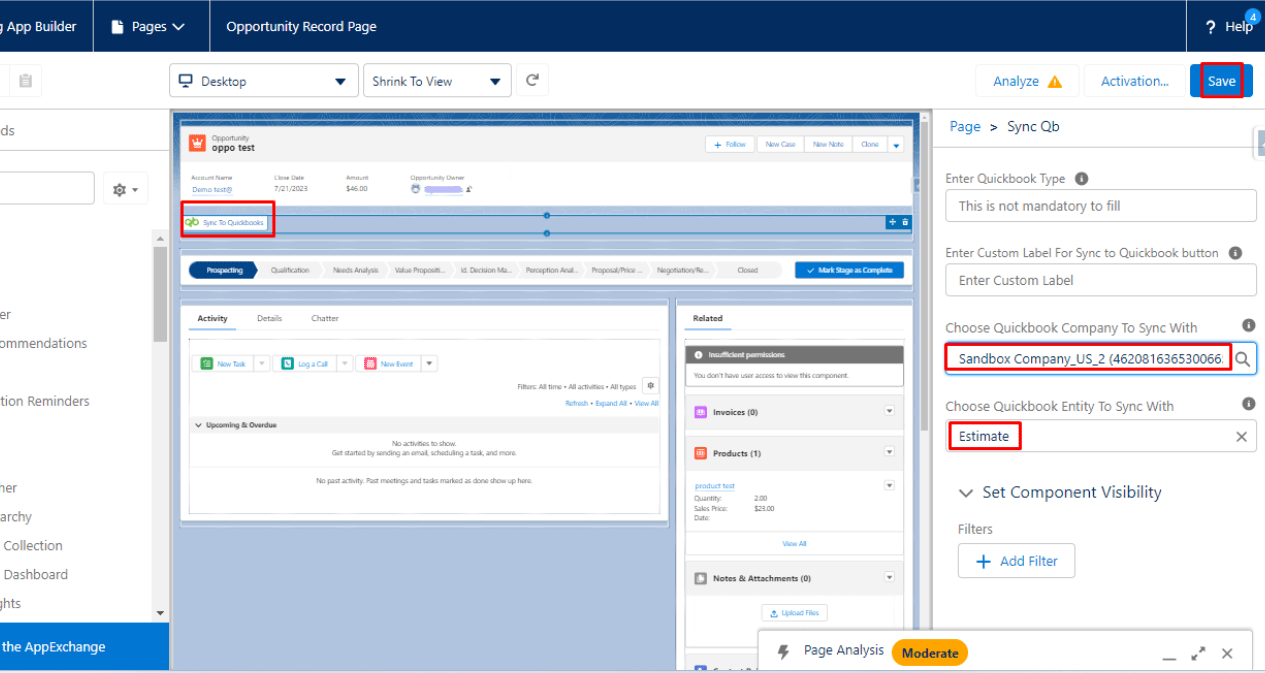The width and height of the screenshot is (1265, 673).
Task: Collapse the Set Component Visibility section
Action: click(x=966, y=493)
